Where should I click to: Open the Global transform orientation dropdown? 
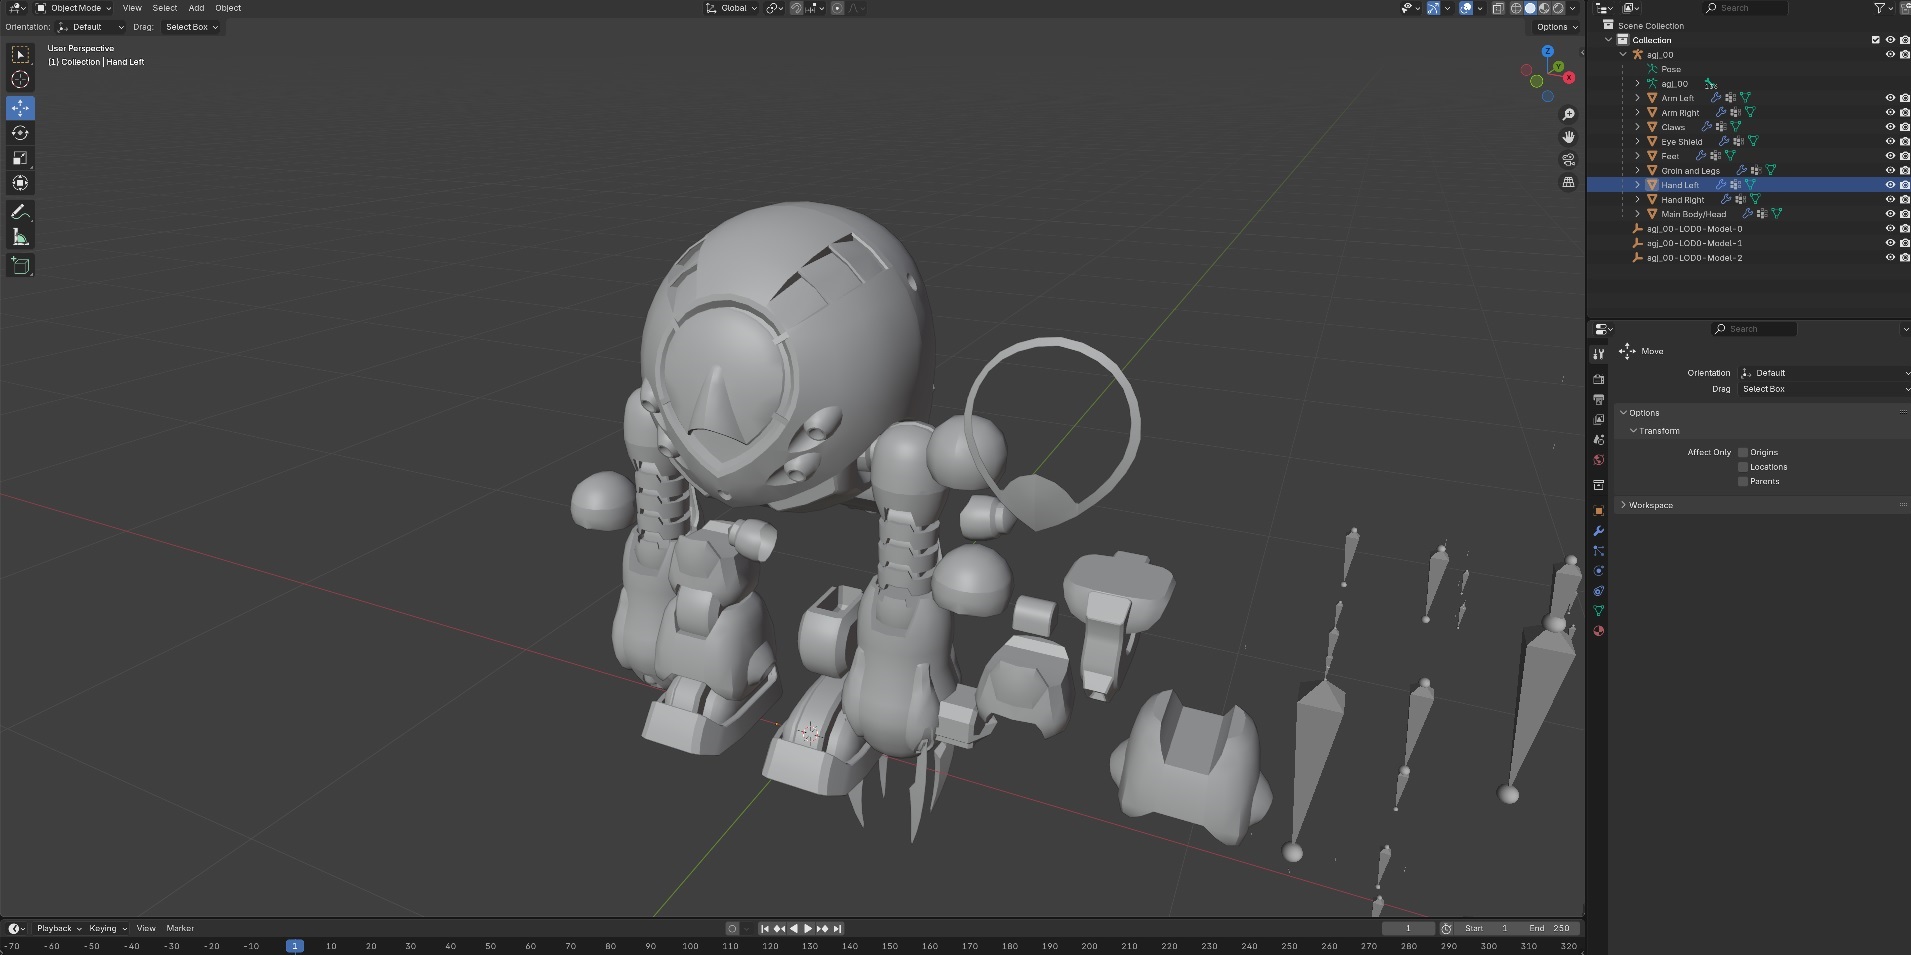(732, 8)
